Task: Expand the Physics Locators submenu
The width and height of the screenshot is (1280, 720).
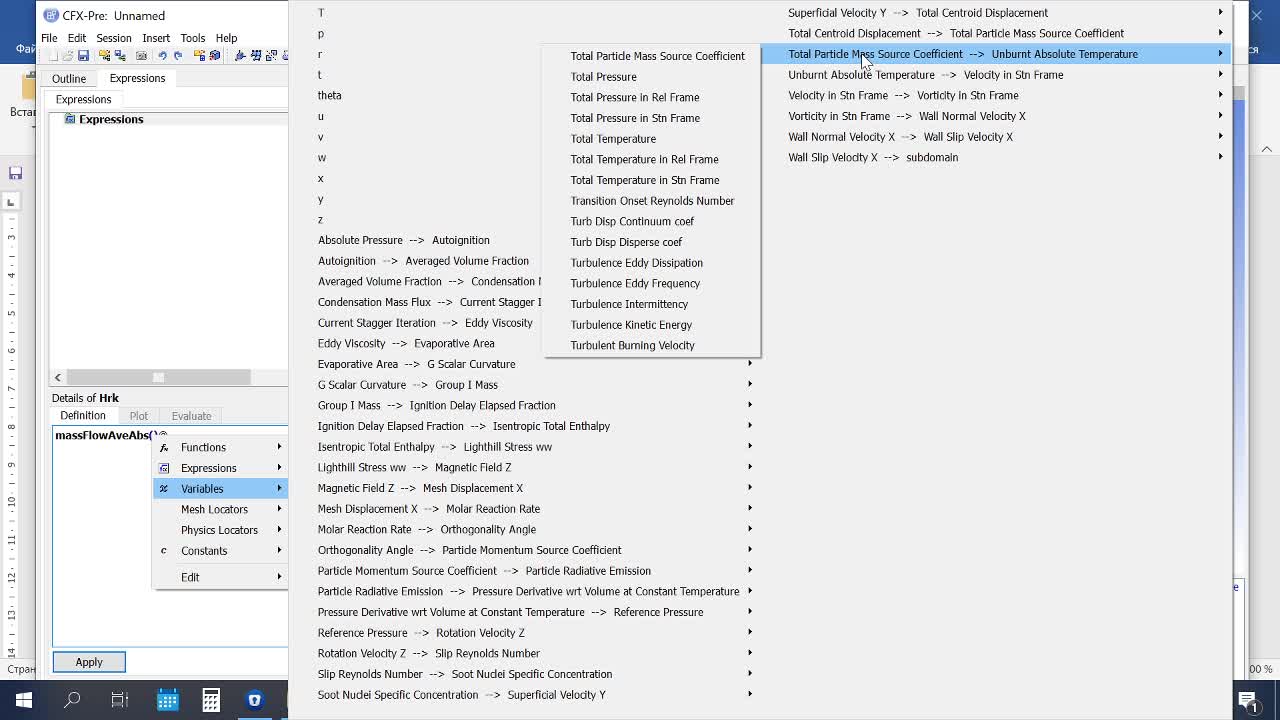Action: pos(221,530)
